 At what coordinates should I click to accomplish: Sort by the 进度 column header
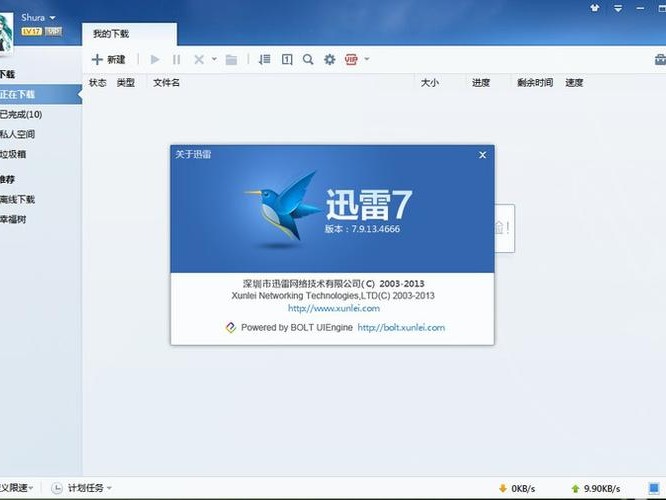(x=481, y=83)
